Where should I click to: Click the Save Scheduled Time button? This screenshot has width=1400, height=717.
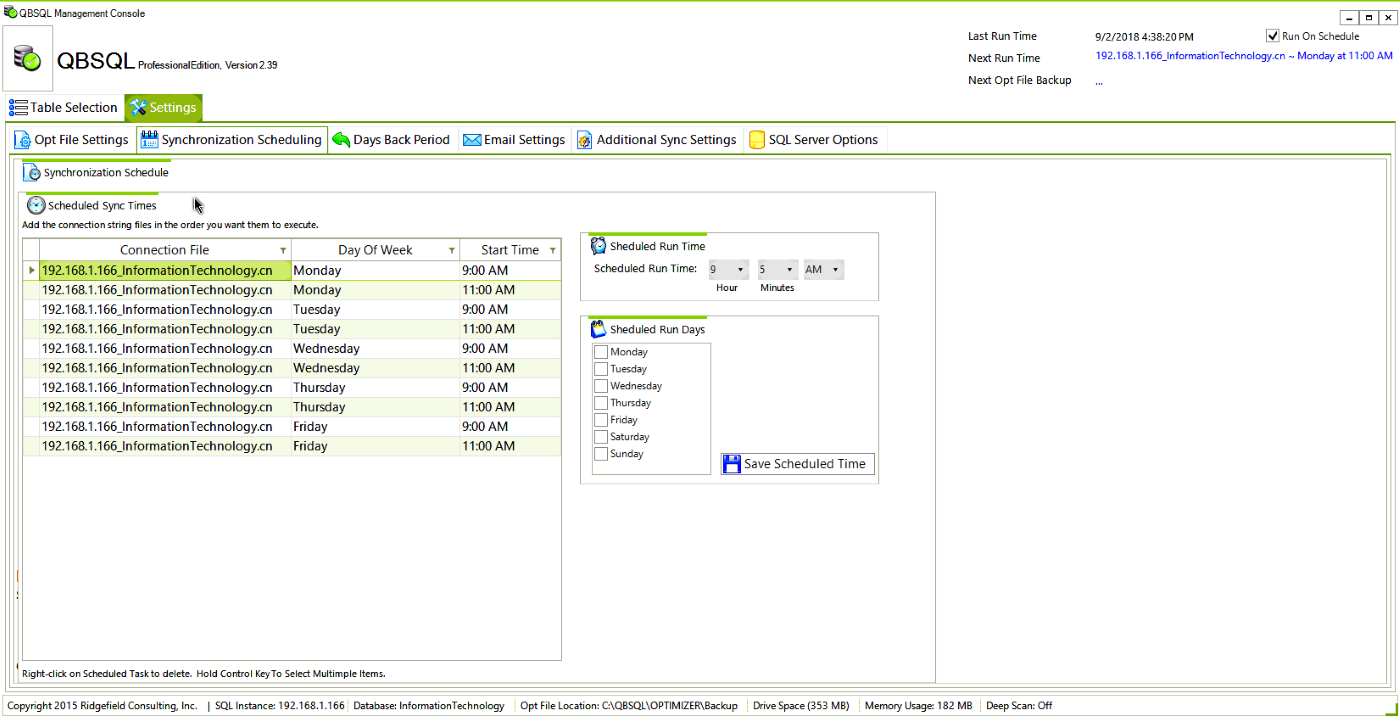click(797, 464)
